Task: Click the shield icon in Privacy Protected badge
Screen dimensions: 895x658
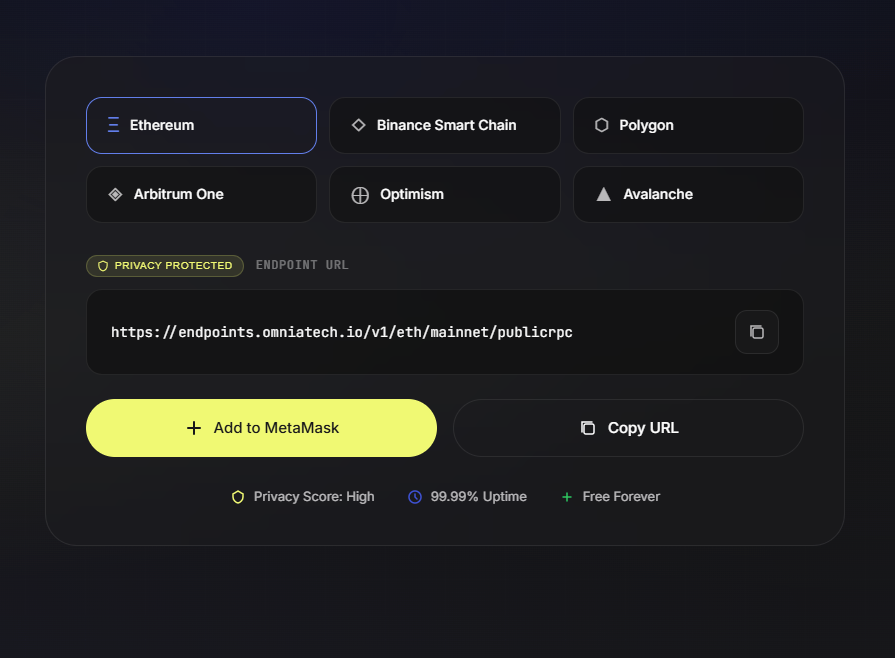Action: pos(103,266)
